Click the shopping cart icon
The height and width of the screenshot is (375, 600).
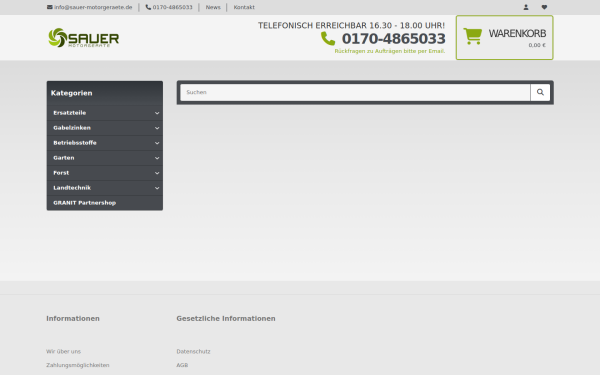click(473, 36)
